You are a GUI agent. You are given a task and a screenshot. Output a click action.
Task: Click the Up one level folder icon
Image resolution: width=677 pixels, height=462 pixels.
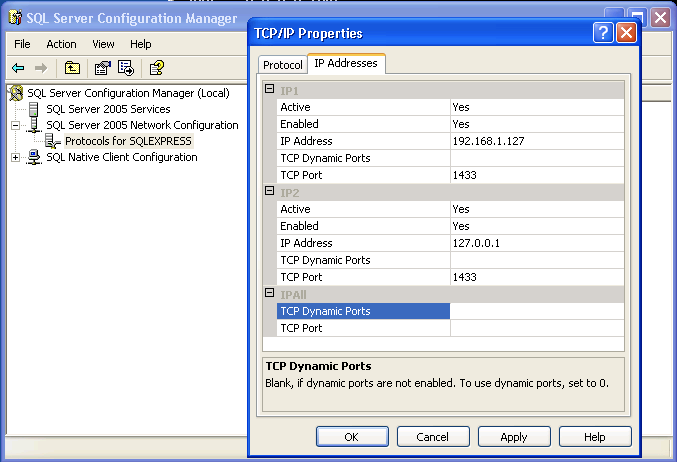click(x=72, y=68)
